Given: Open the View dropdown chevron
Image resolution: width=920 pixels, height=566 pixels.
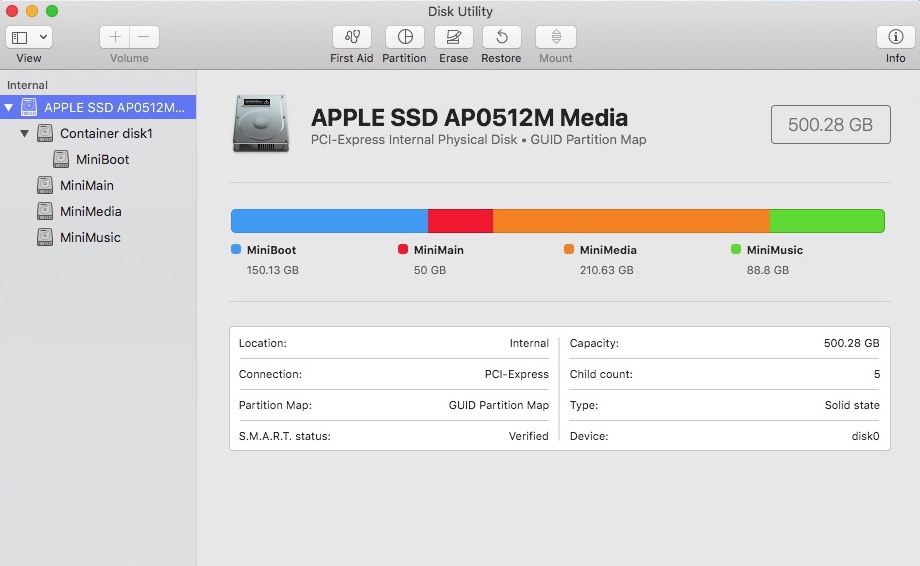Looking at the screenshot, I should 43,38.
